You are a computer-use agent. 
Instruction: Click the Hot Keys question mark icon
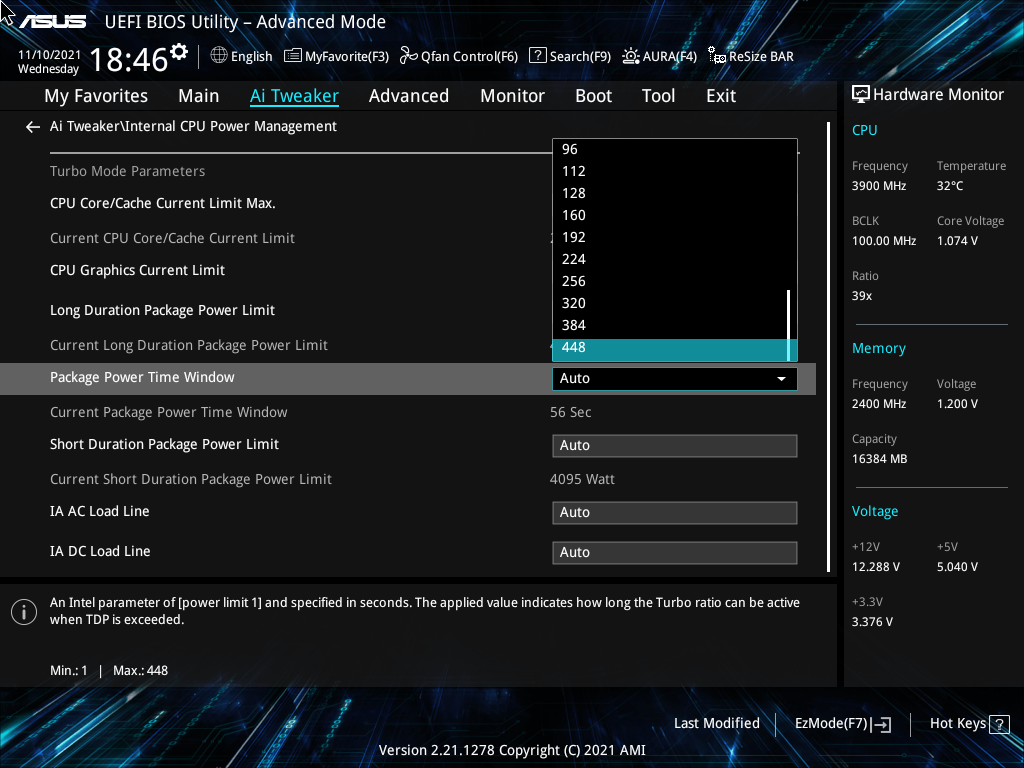click(x=999, y=724)
